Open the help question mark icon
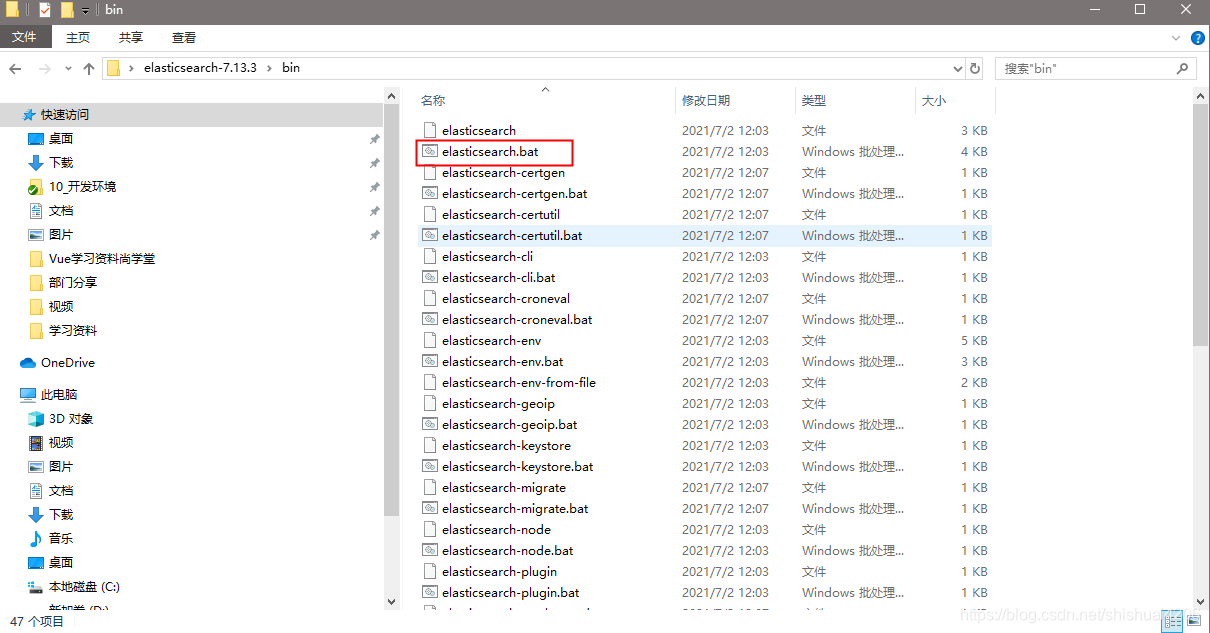This screenshot has height=633, width=1210. 1197,38
